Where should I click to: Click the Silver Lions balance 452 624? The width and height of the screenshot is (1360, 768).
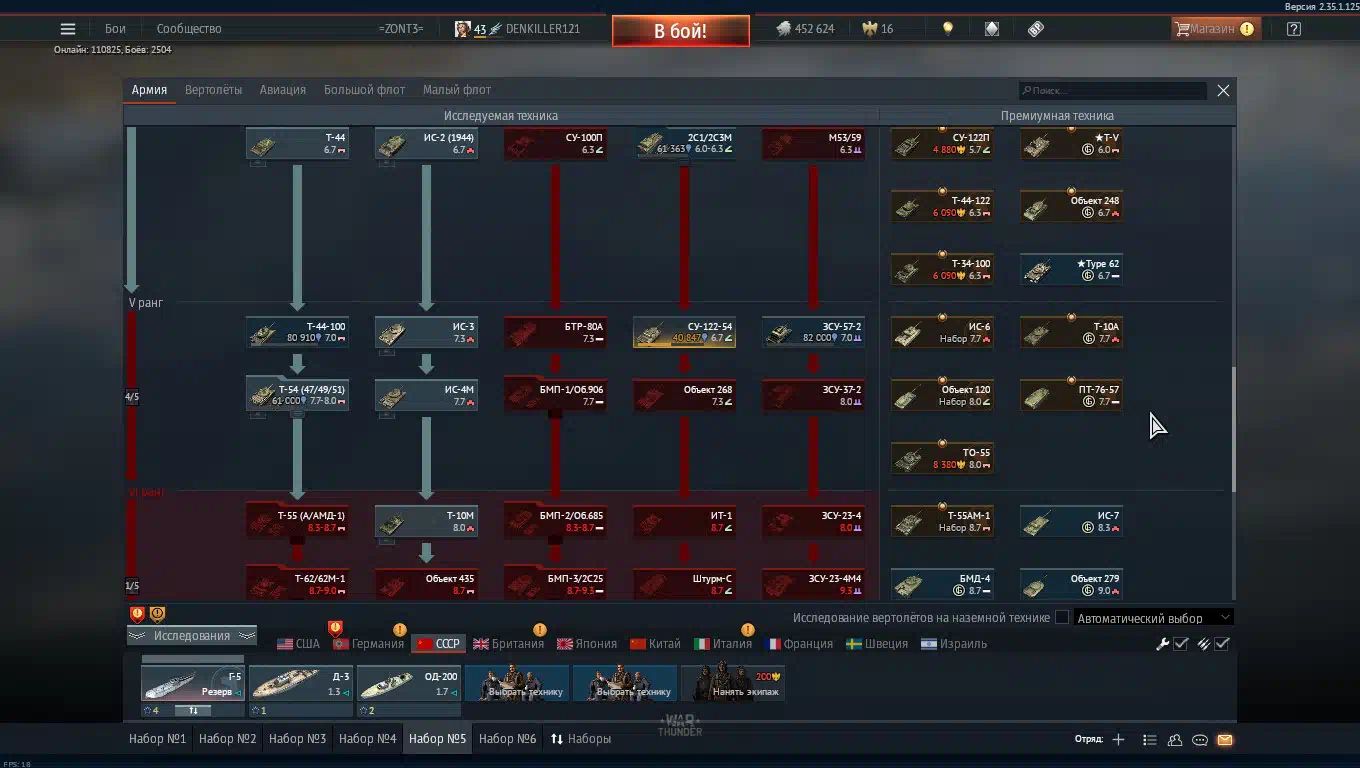(805, 29)
